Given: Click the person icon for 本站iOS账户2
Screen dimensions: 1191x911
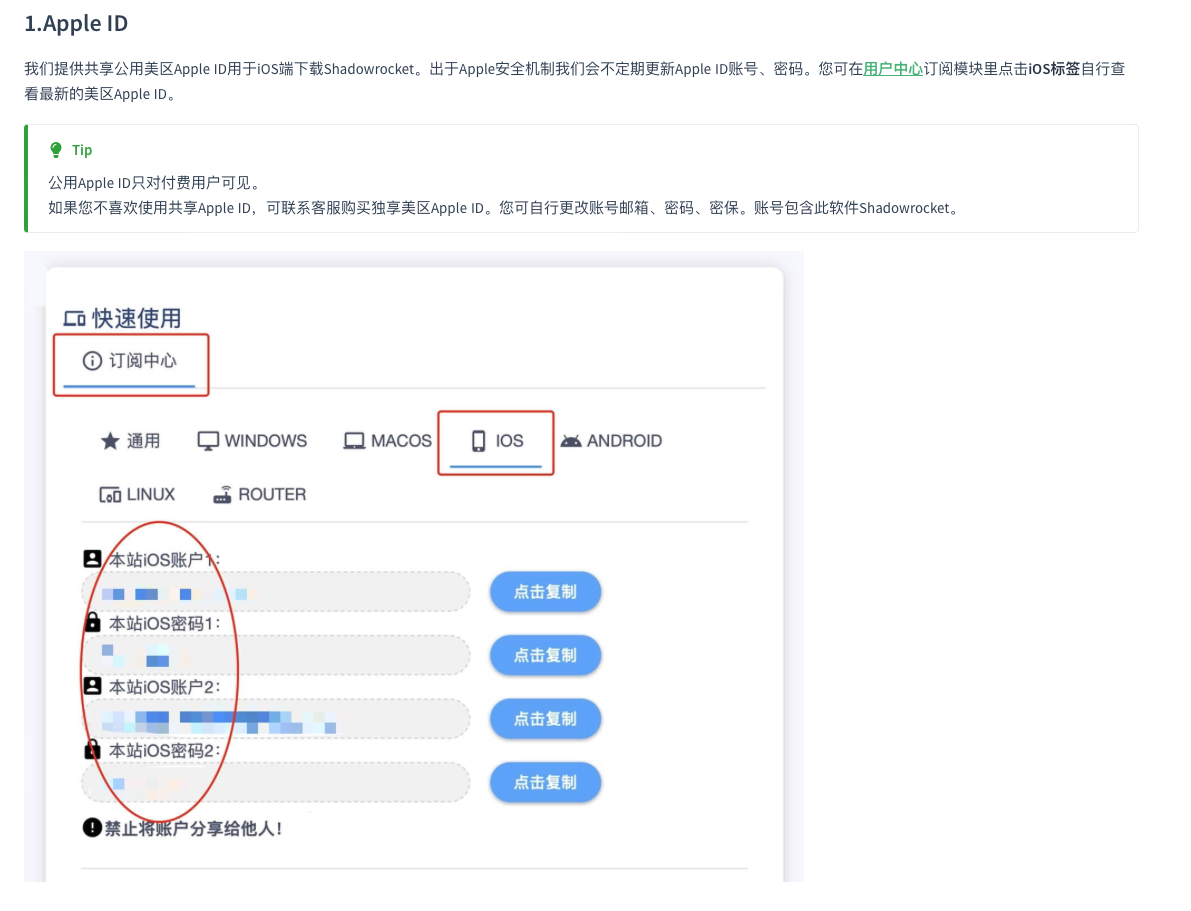Looking at the screenshot, I should (x=93, y=686).
